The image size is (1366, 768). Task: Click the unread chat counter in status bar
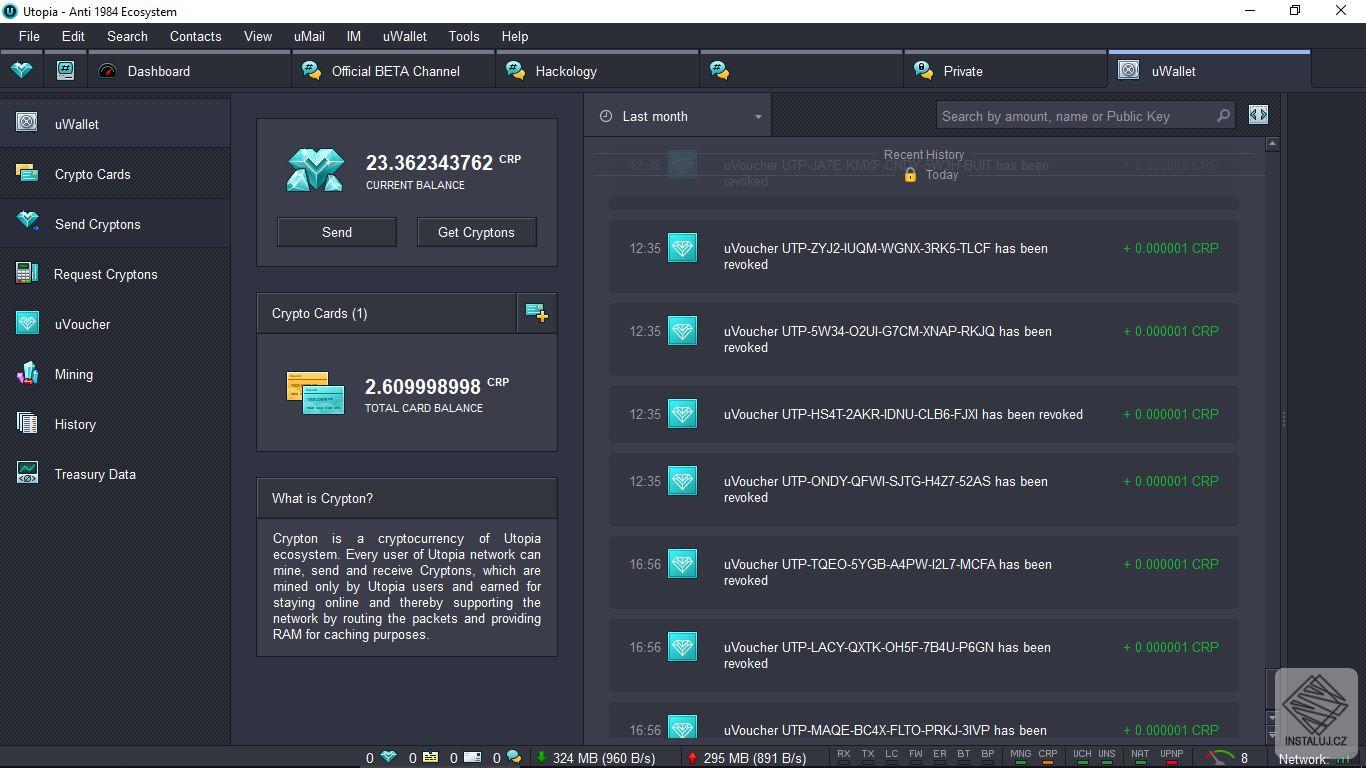point(505,758)
